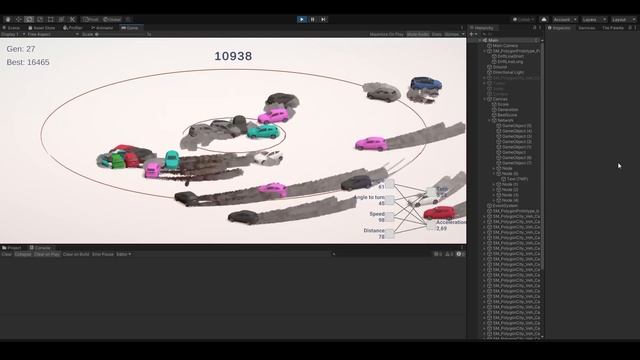Select the Move tool in the toolbar
Viewport: 640px width, 360px height.
pyautogui.click(x=18, y=19)
